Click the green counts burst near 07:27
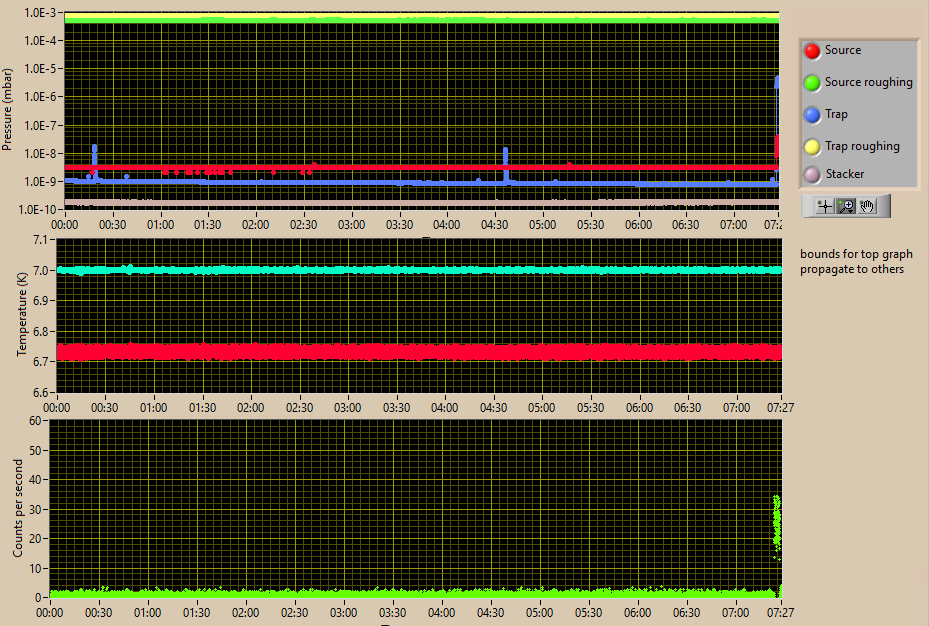Viewport: 929px width, 626px height. [x=776, y=526]
